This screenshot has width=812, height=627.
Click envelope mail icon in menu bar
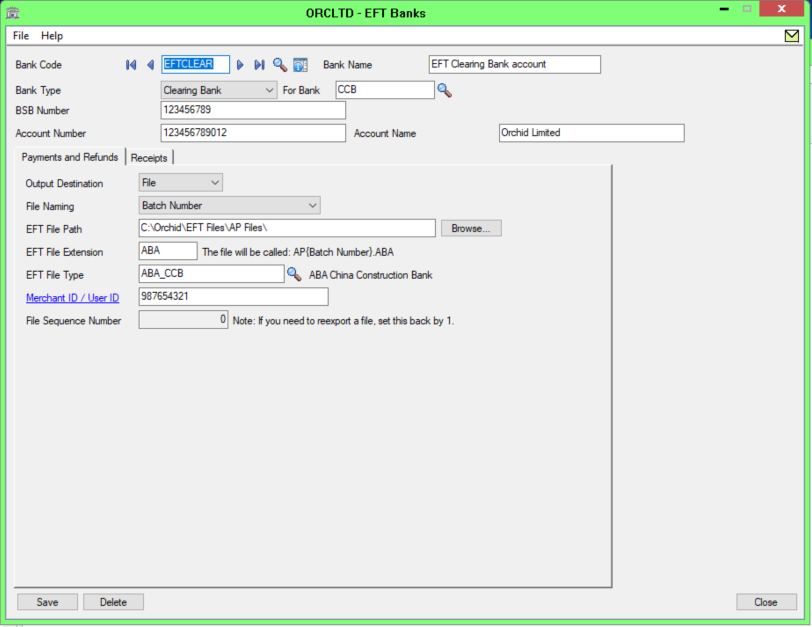pyautogui.click(x=791, y=36)
